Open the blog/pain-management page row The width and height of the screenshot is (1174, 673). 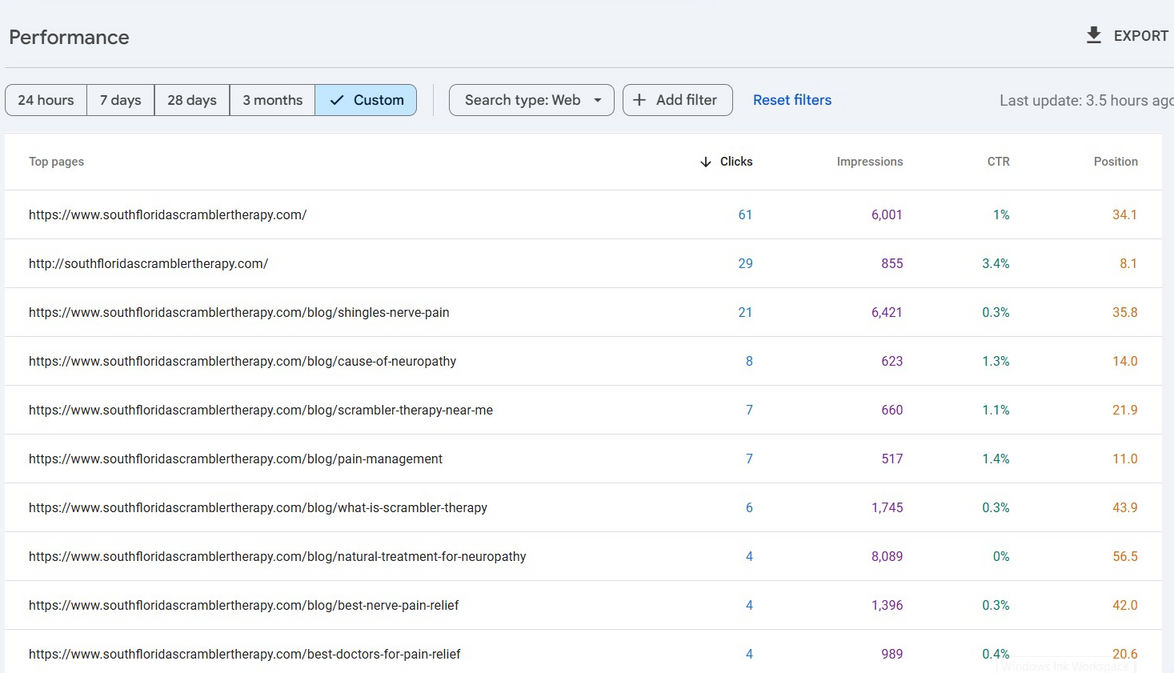pyautogui.click(x=583, y=458)
